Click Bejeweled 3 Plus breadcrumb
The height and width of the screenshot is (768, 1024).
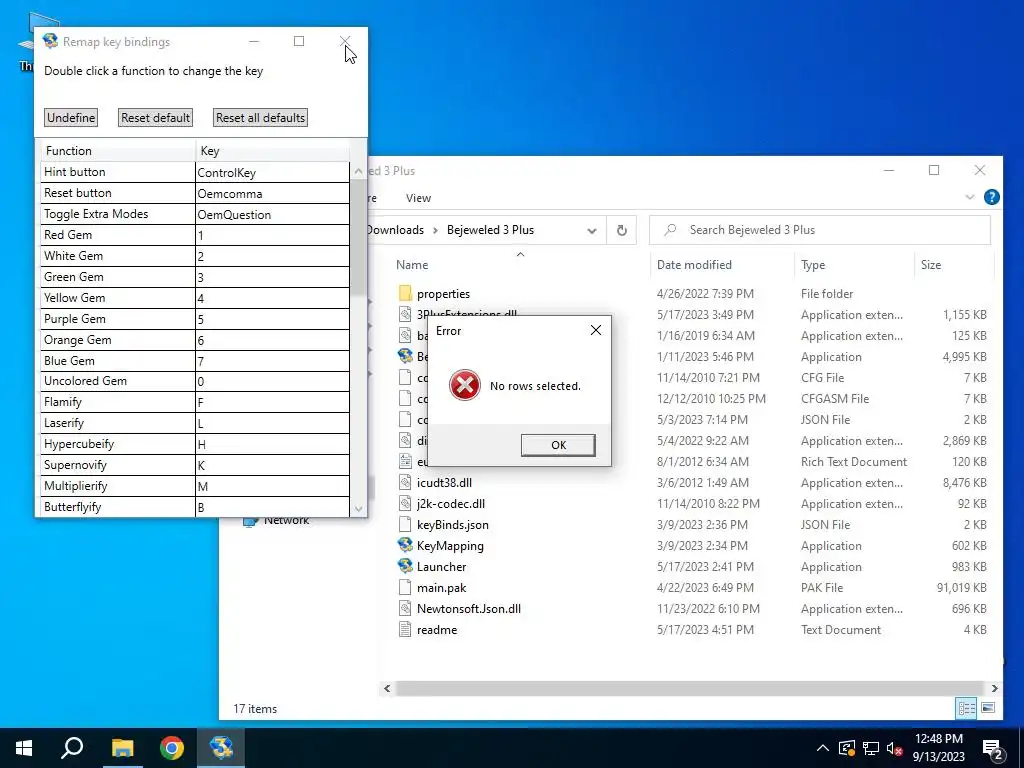[x=490, y=230]
